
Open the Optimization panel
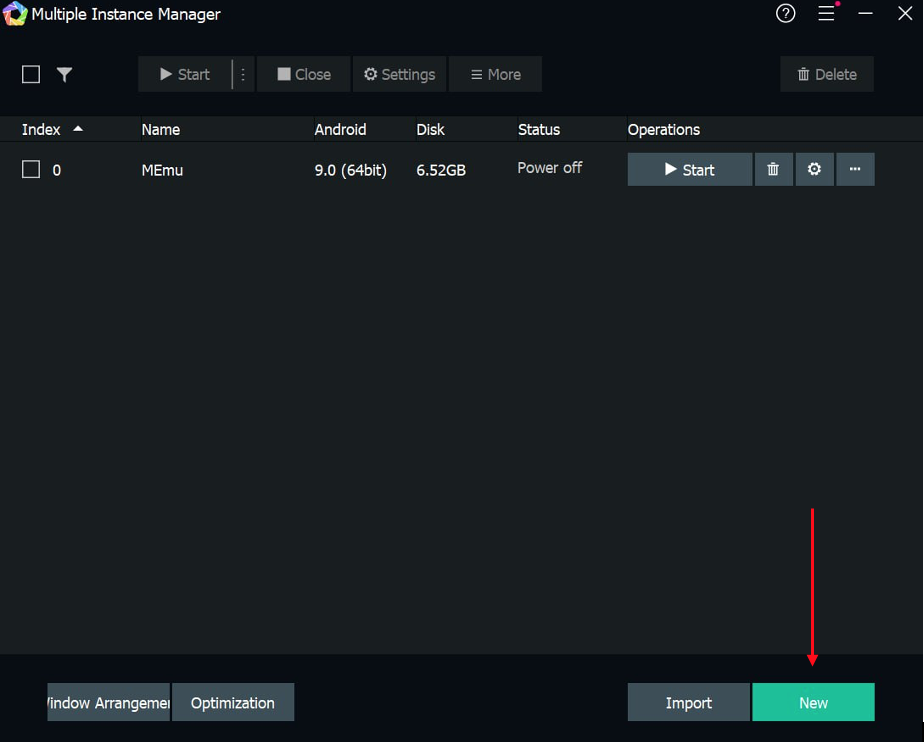[x=233, y=702]
